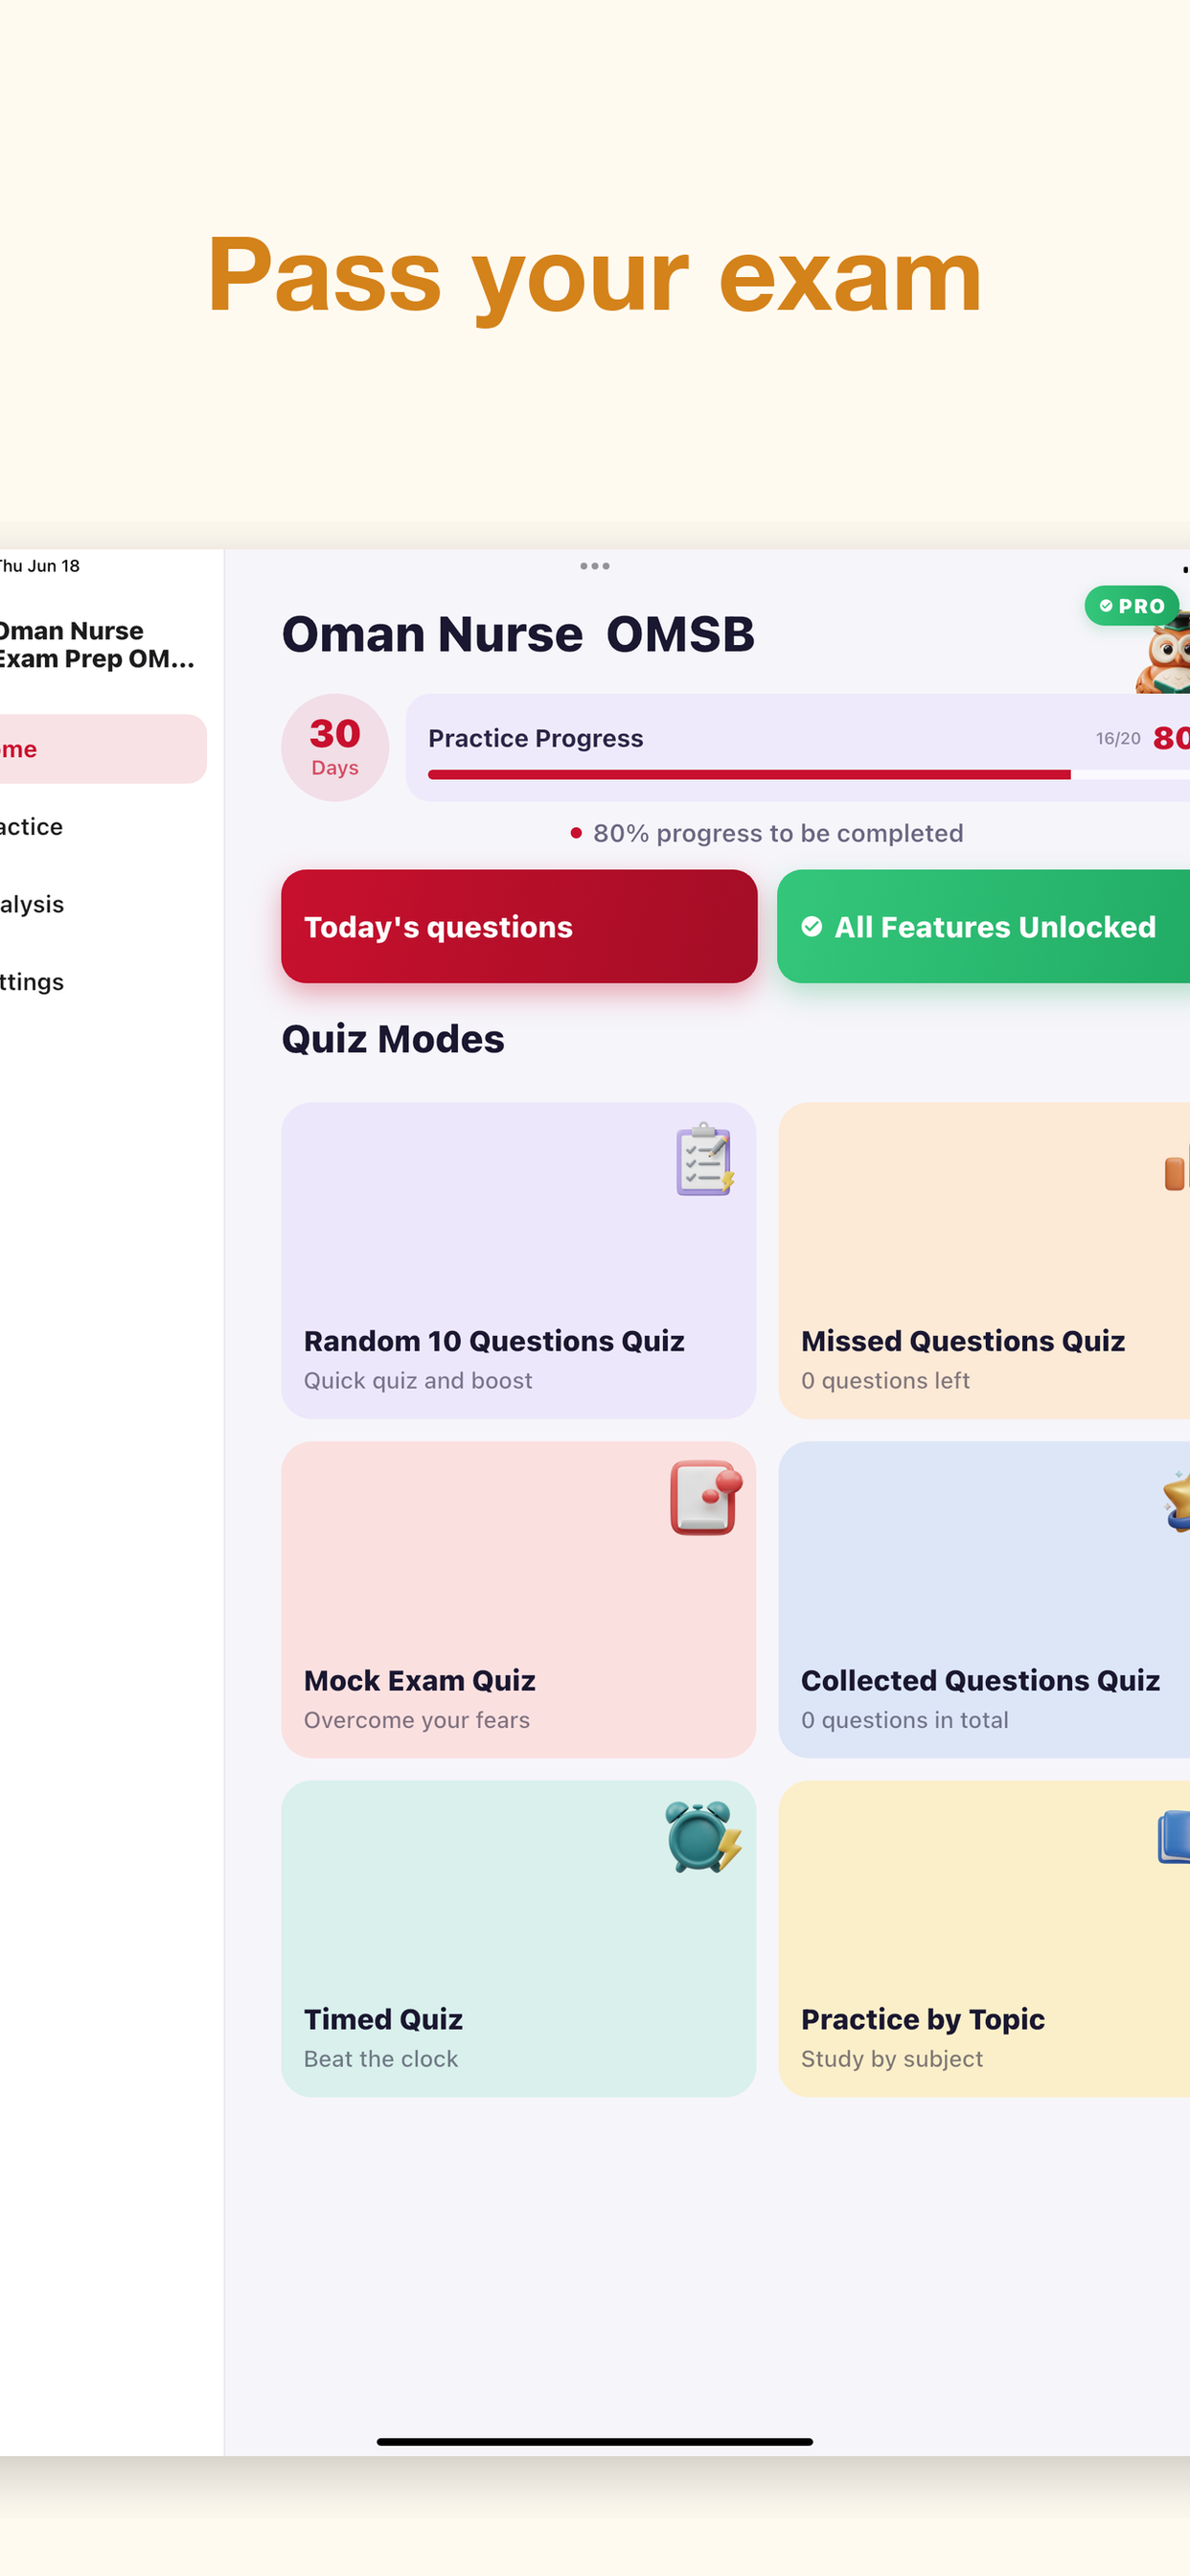This screenshot has width=1190, height=2576.
Task: Open the Practice by Topic card
Action: coord(984,1938)
